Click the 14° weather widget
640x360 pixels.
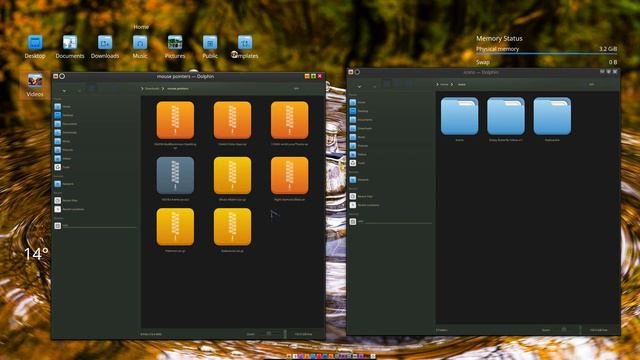pyautogui.click(x=36, y=254)
